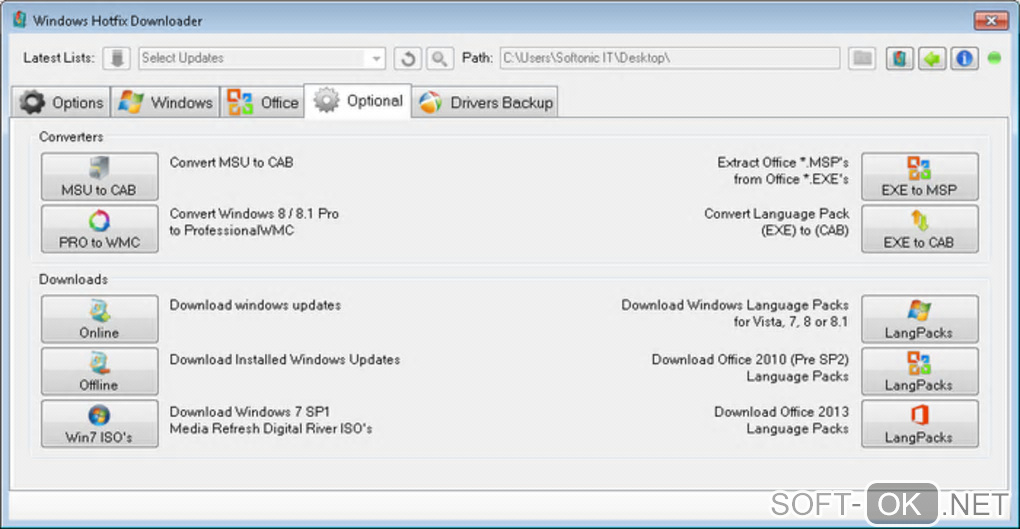
Task: Open the blue info icon
Action: tap(964, 59)
